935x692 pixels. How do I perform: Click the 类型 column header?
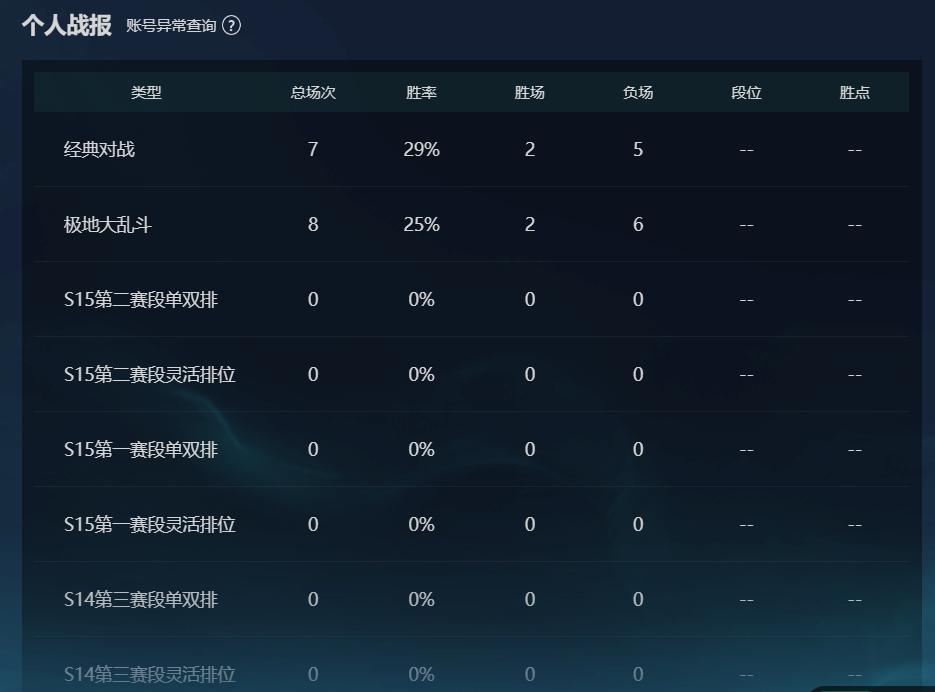click(x=146, y=92)
